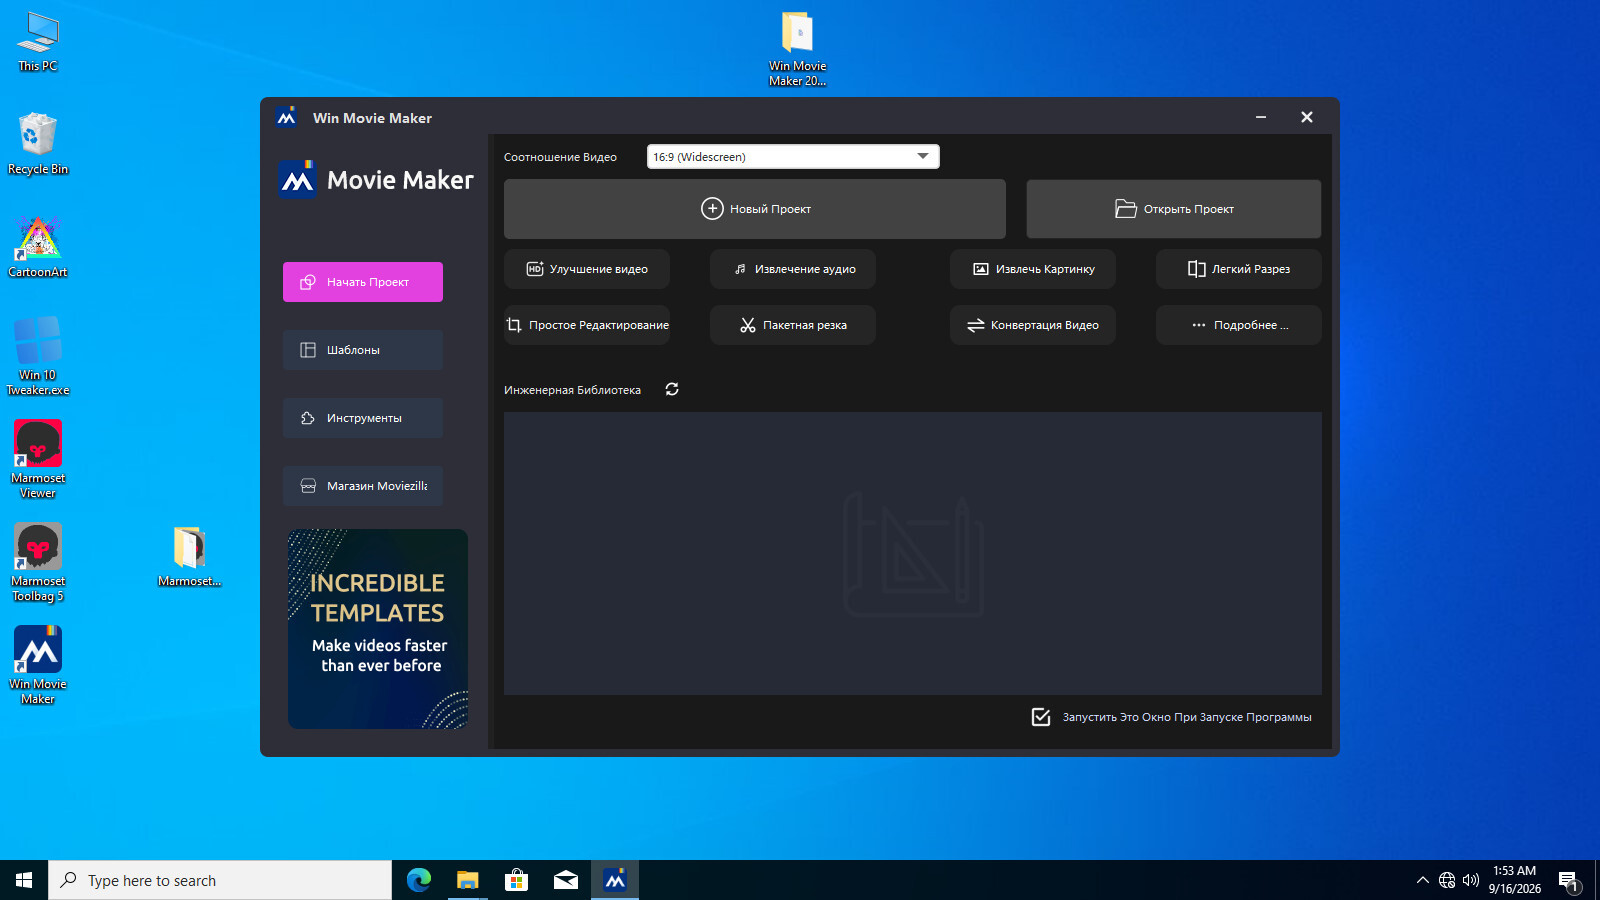The width and height of the screenshot is (1600, 900).
Task: Open the Конвертация Видео tool
Action: (x=1033, y=325)
